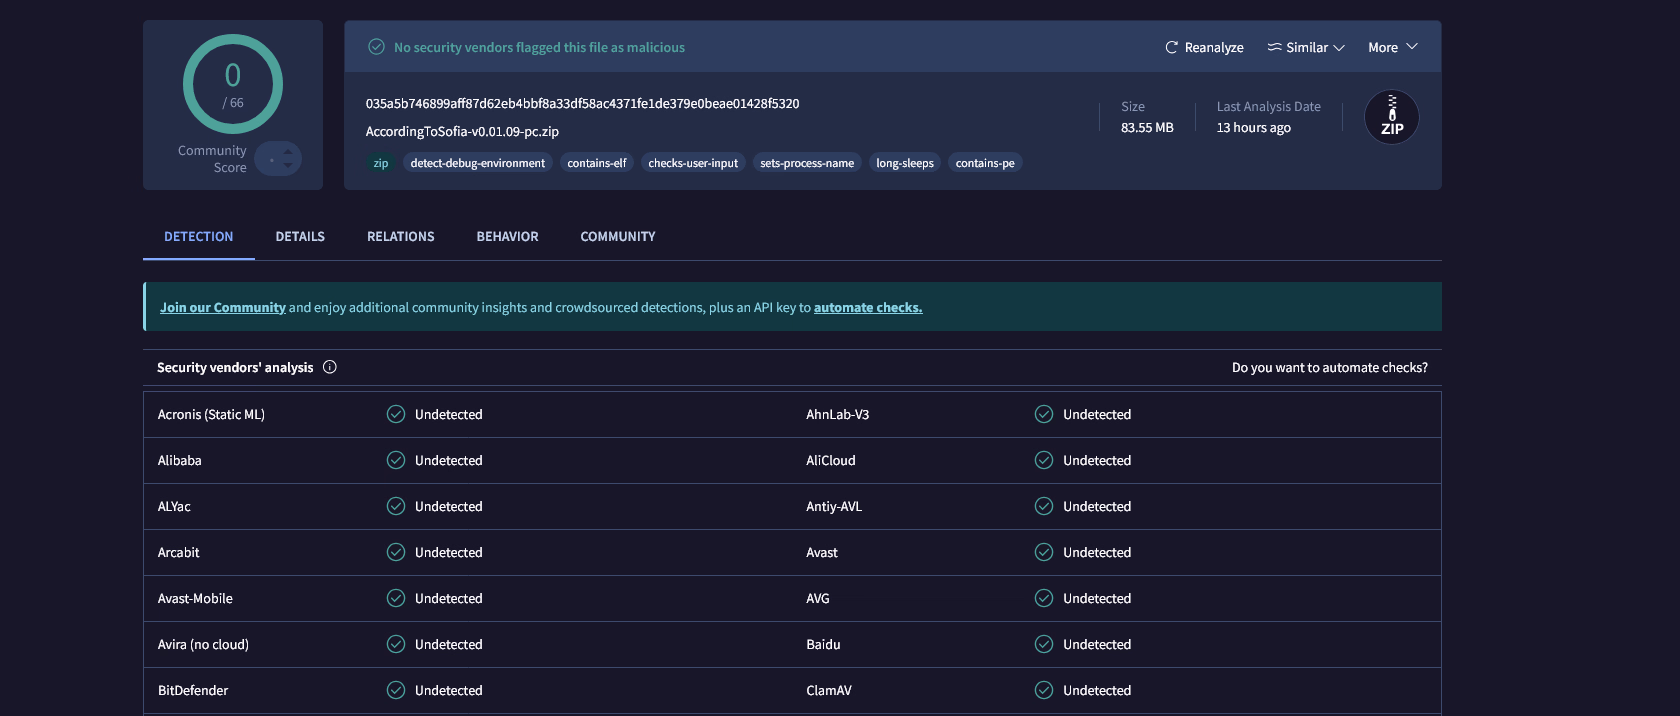Follow the 'automate checks.' link
The width and height of the screenshot is (1680, 716).
click(x=867, y=307)
